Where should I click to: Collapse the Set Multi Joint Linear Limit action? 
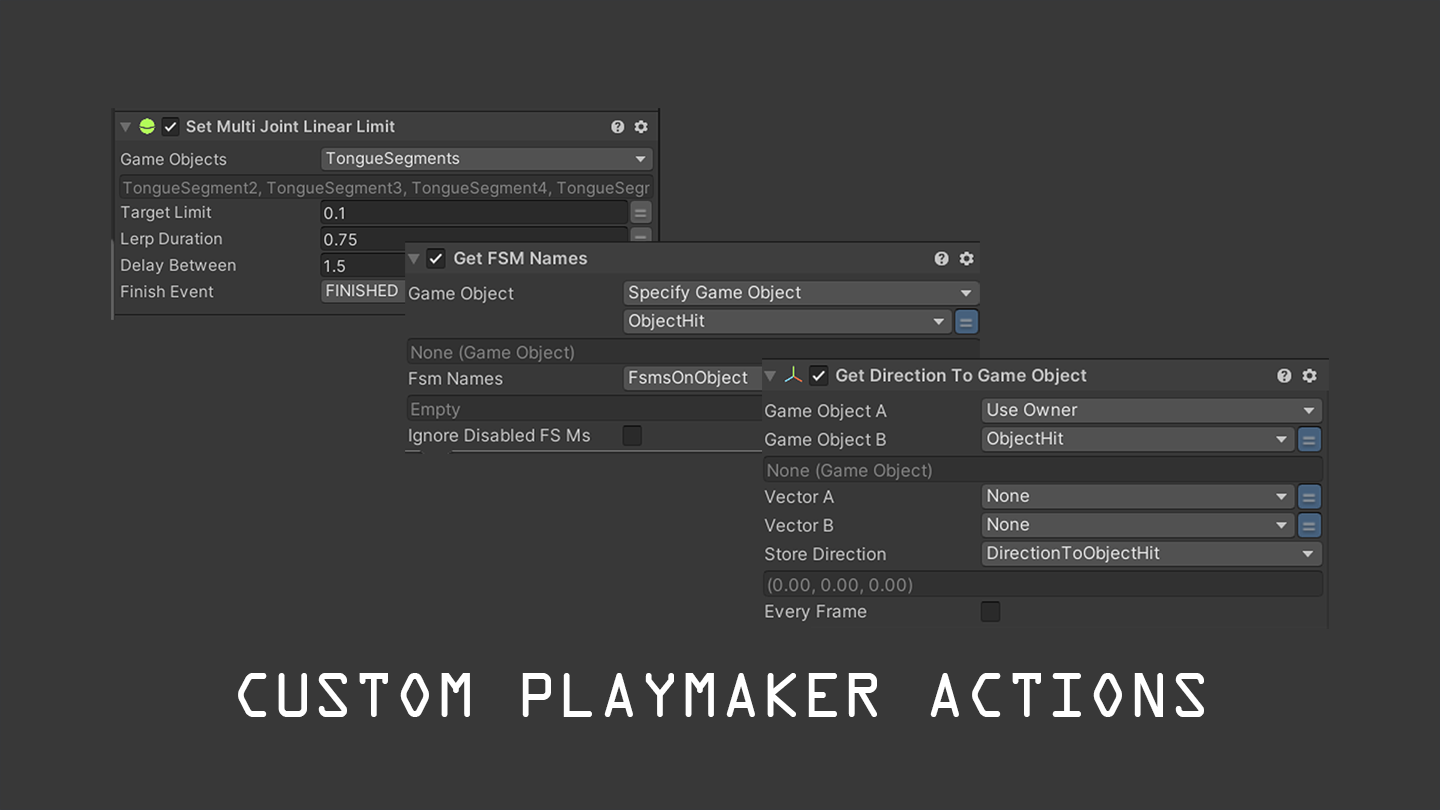click(x=125, y=127)
